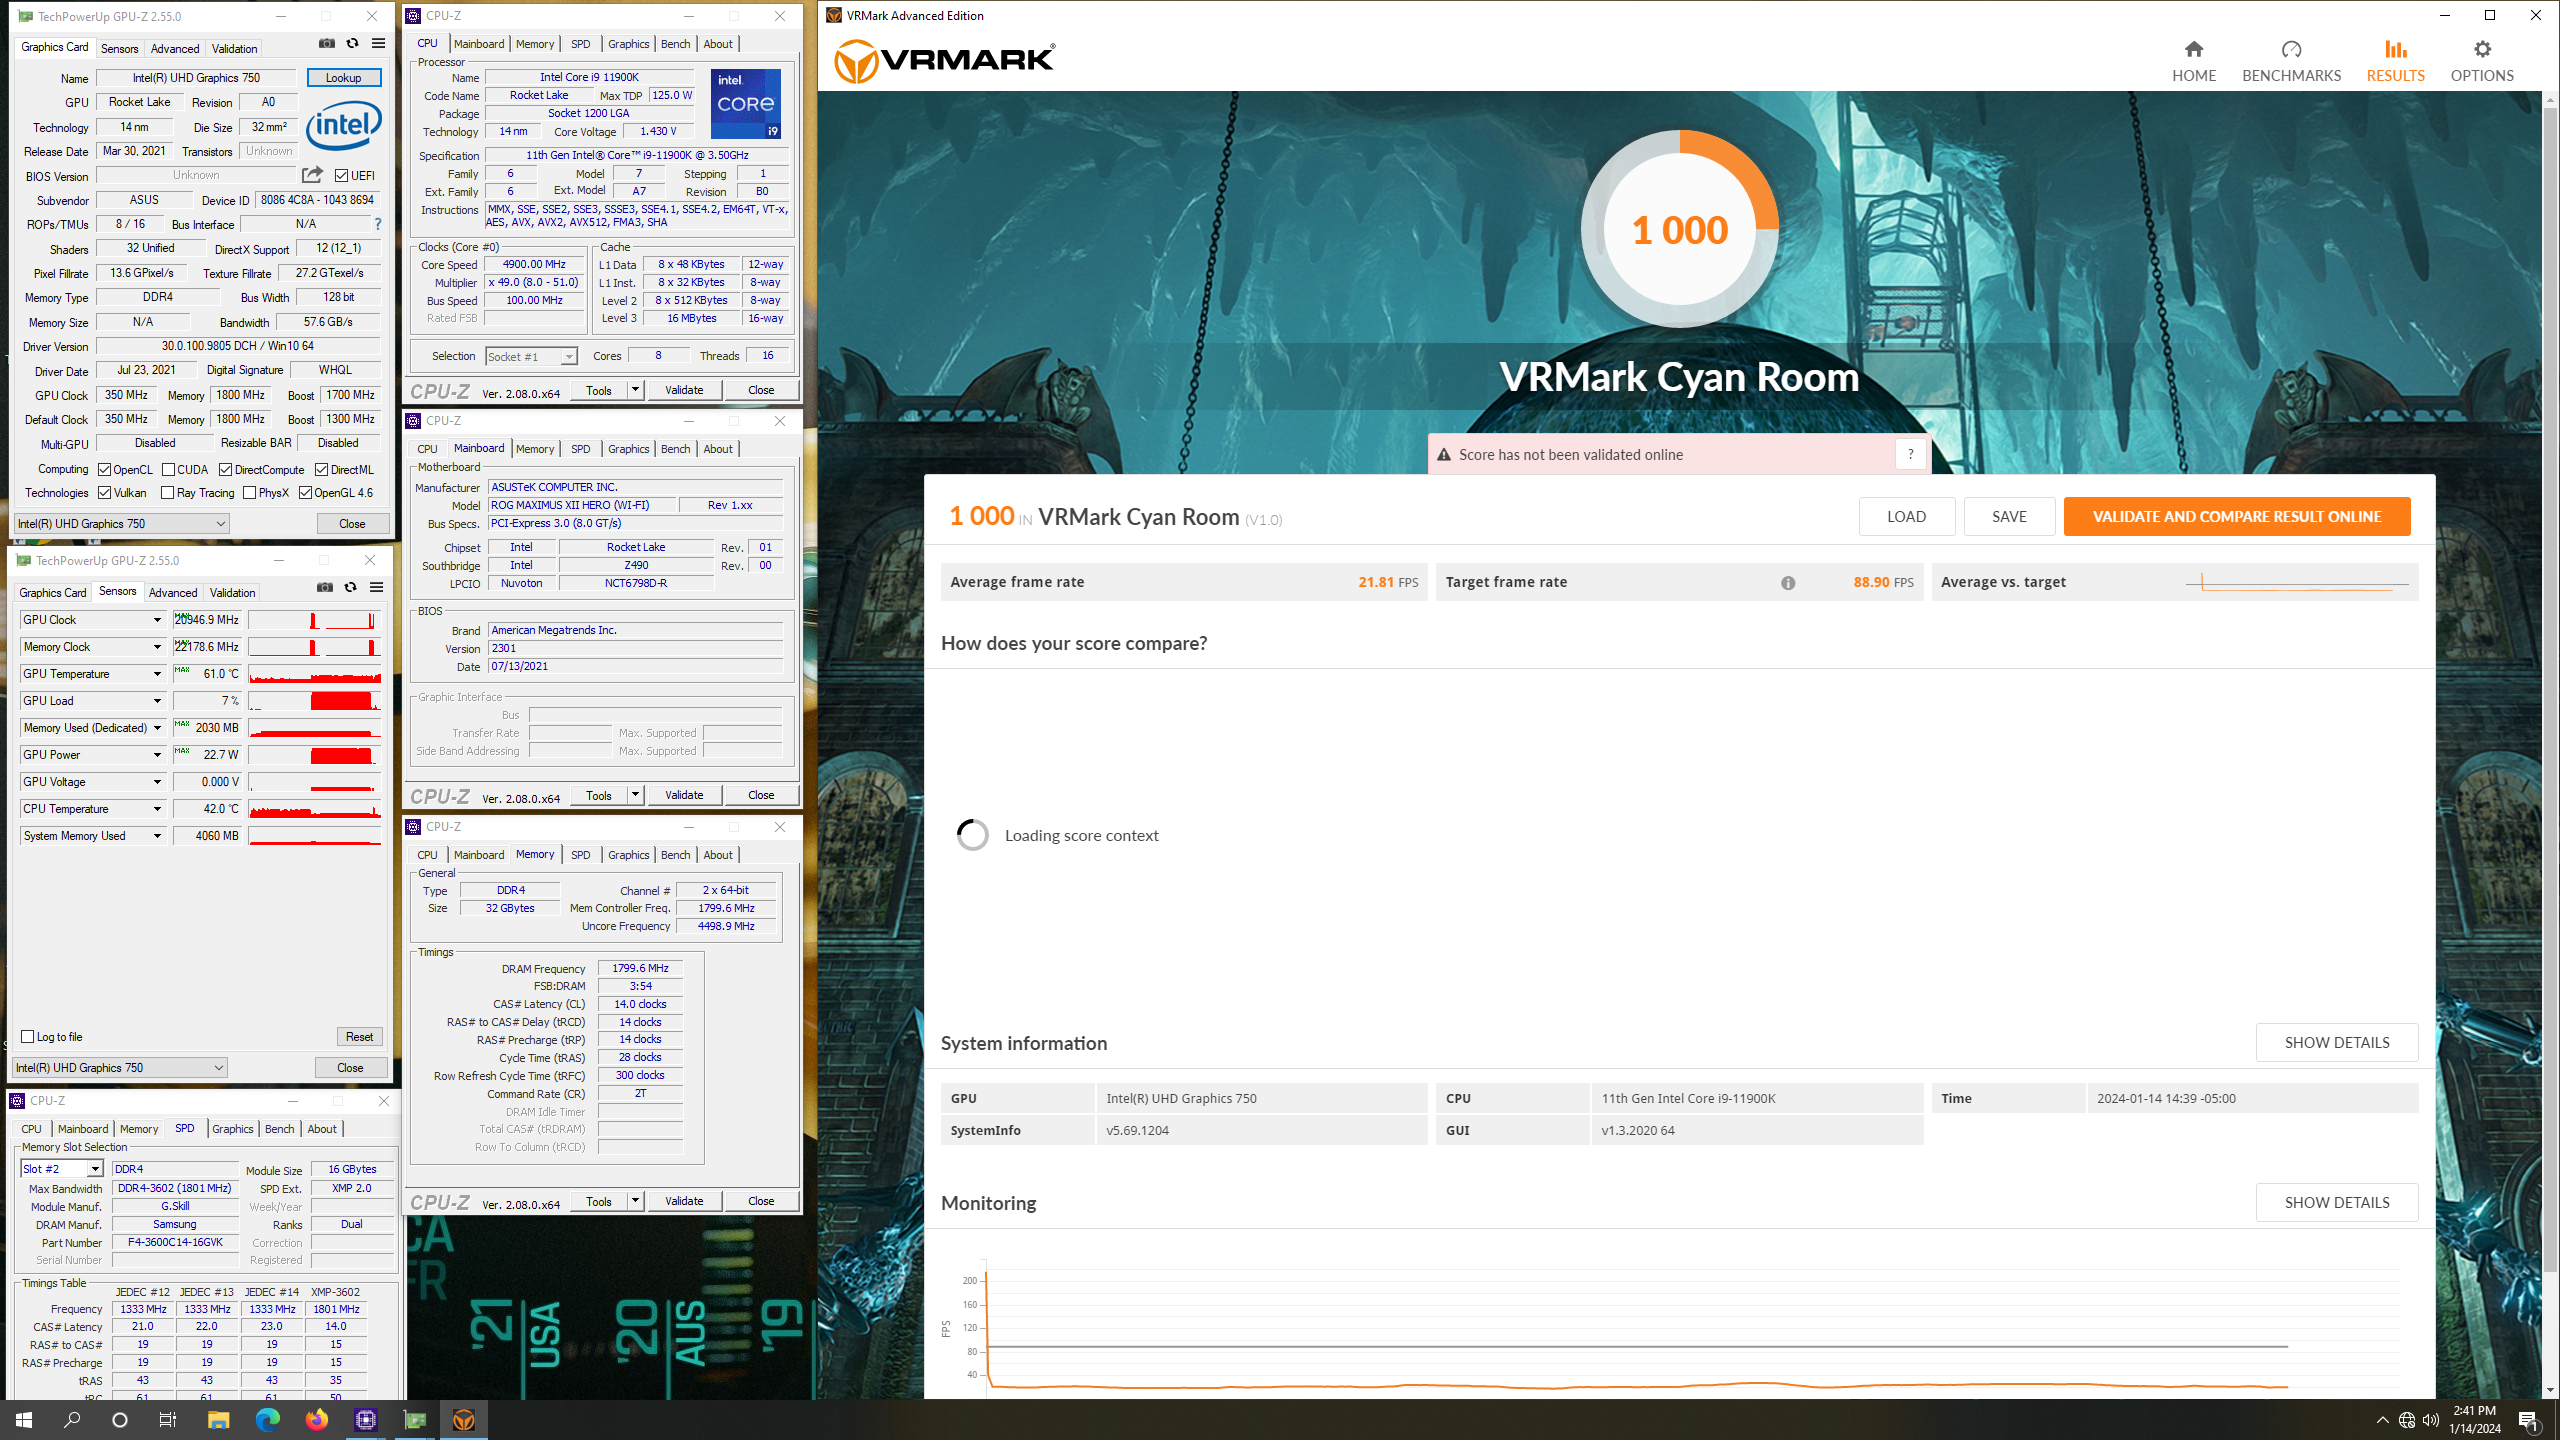Take screenshot in GPU-Z Graphics Card window
2560x1440 pixels.
click(326, 44)
